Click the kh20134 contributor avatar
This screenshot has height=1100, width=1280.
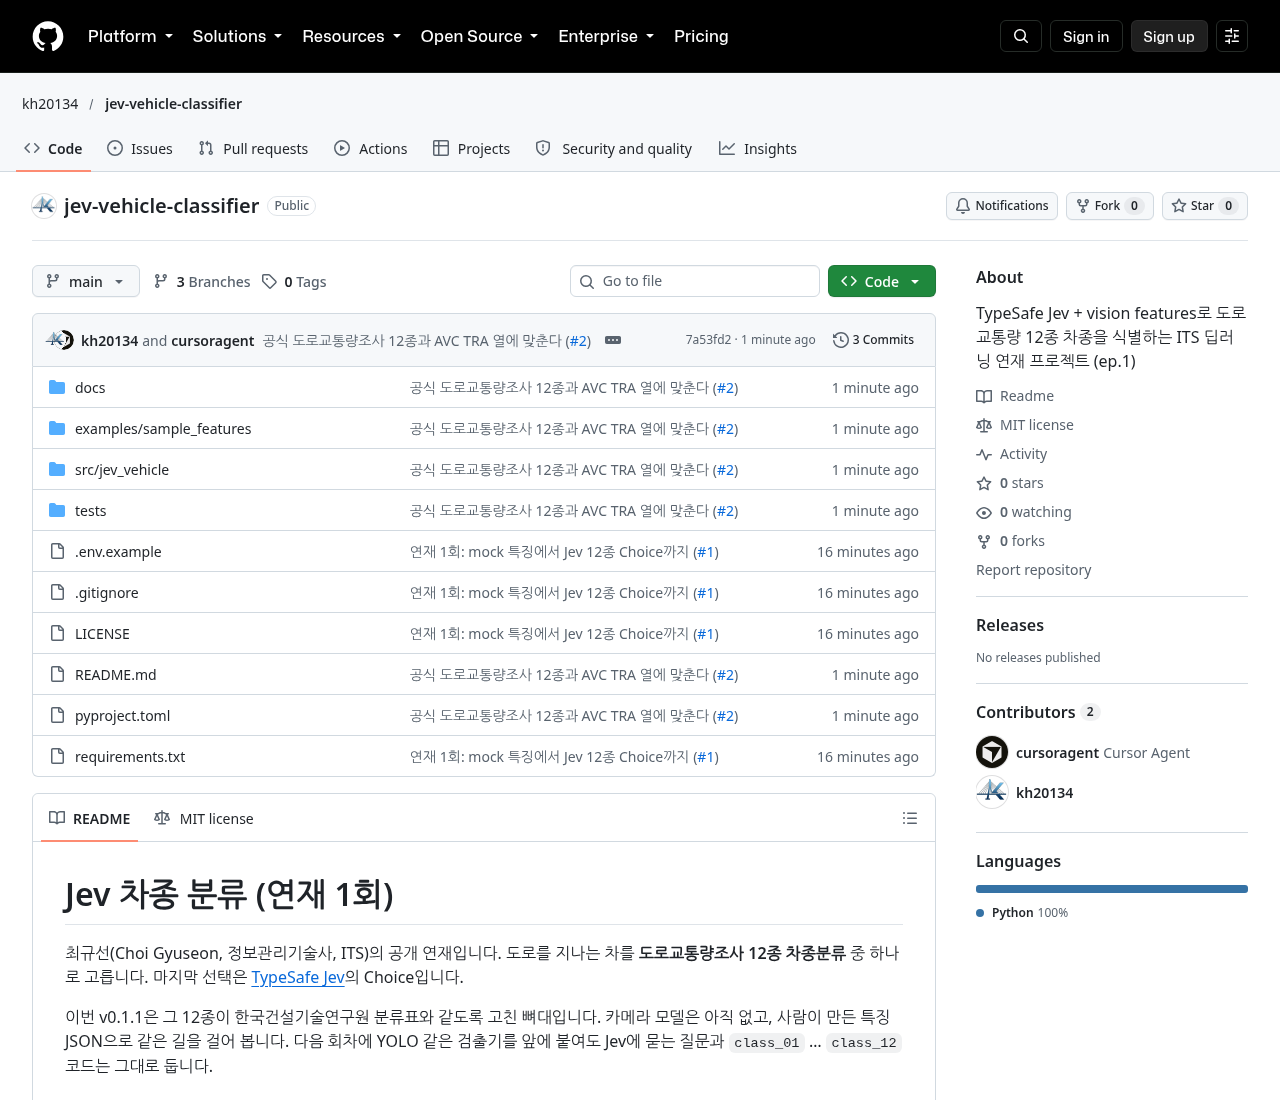click(x=992, y=792)
